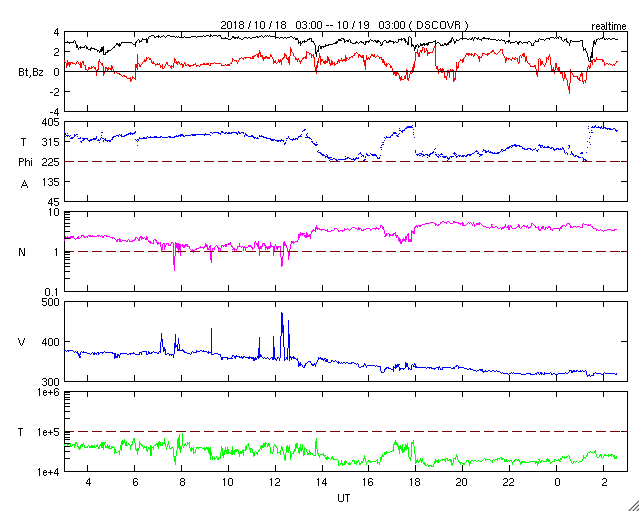Click the '500' tick on velocity panel
This screenshot has height=512, width=640.
click(x=51, y=303)
